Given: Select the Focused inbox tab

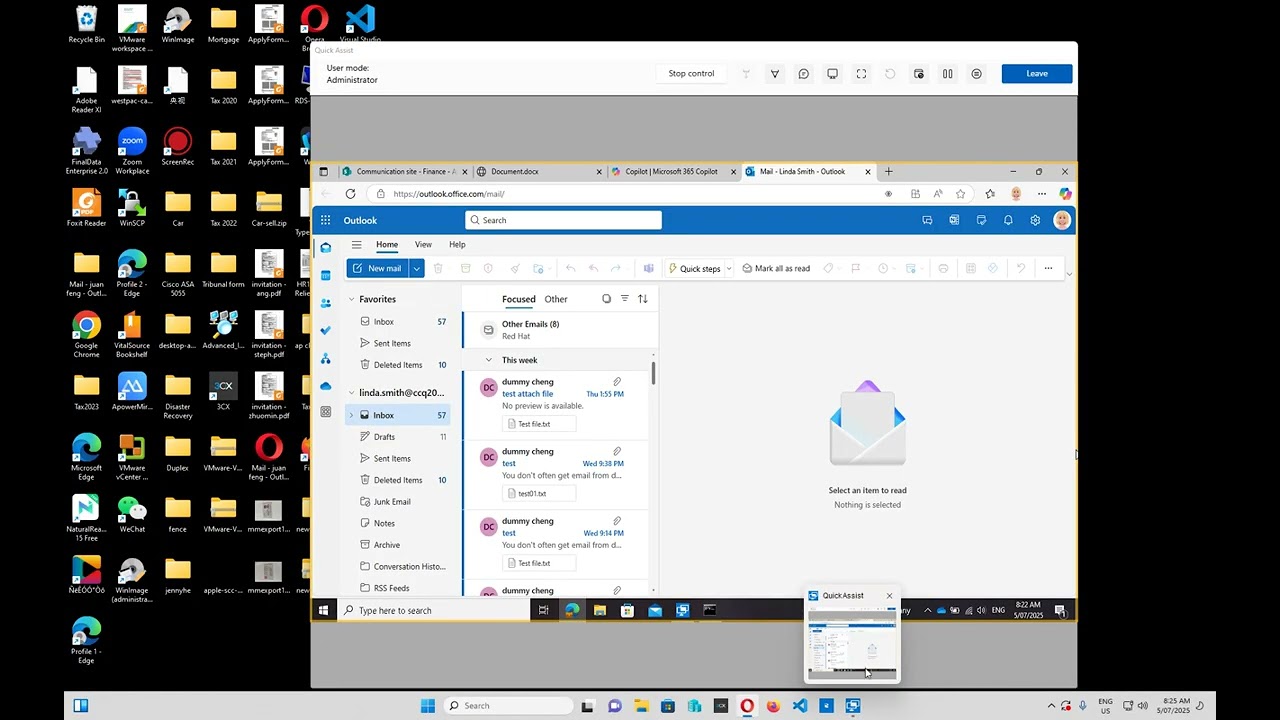Looking at the screenshot, I should coord(519,299).
